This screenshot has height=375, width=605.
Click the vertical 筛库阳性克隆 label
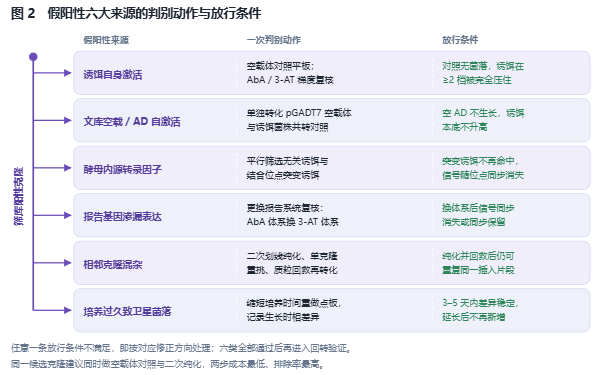(x=19, y=196)
